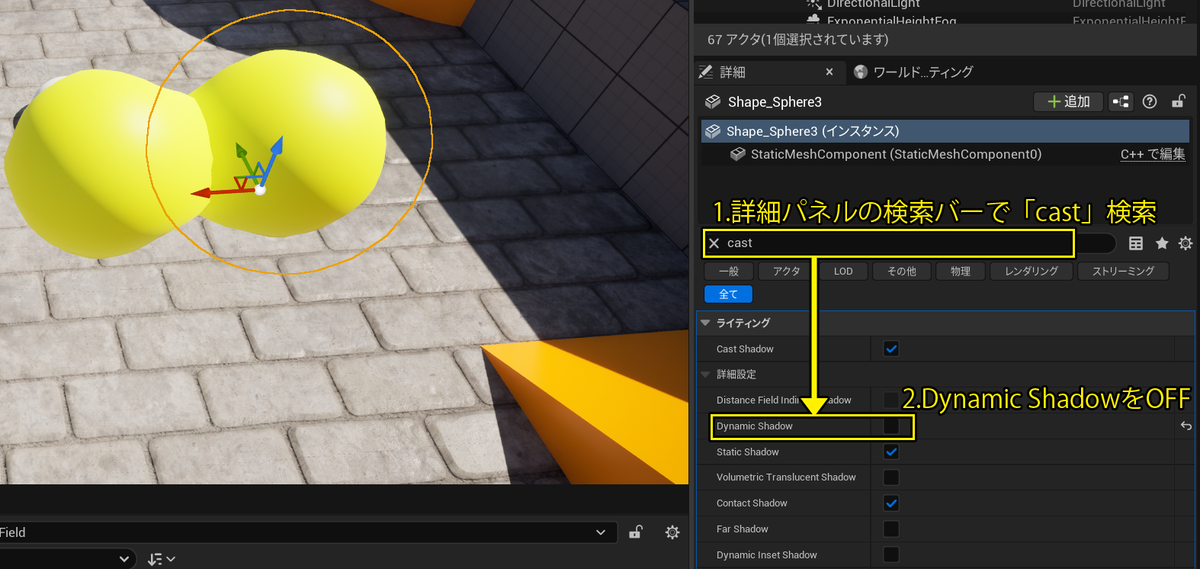Filter by 一般 category
The height and width of the screenshot is (569, 1200).
(728, 271)
